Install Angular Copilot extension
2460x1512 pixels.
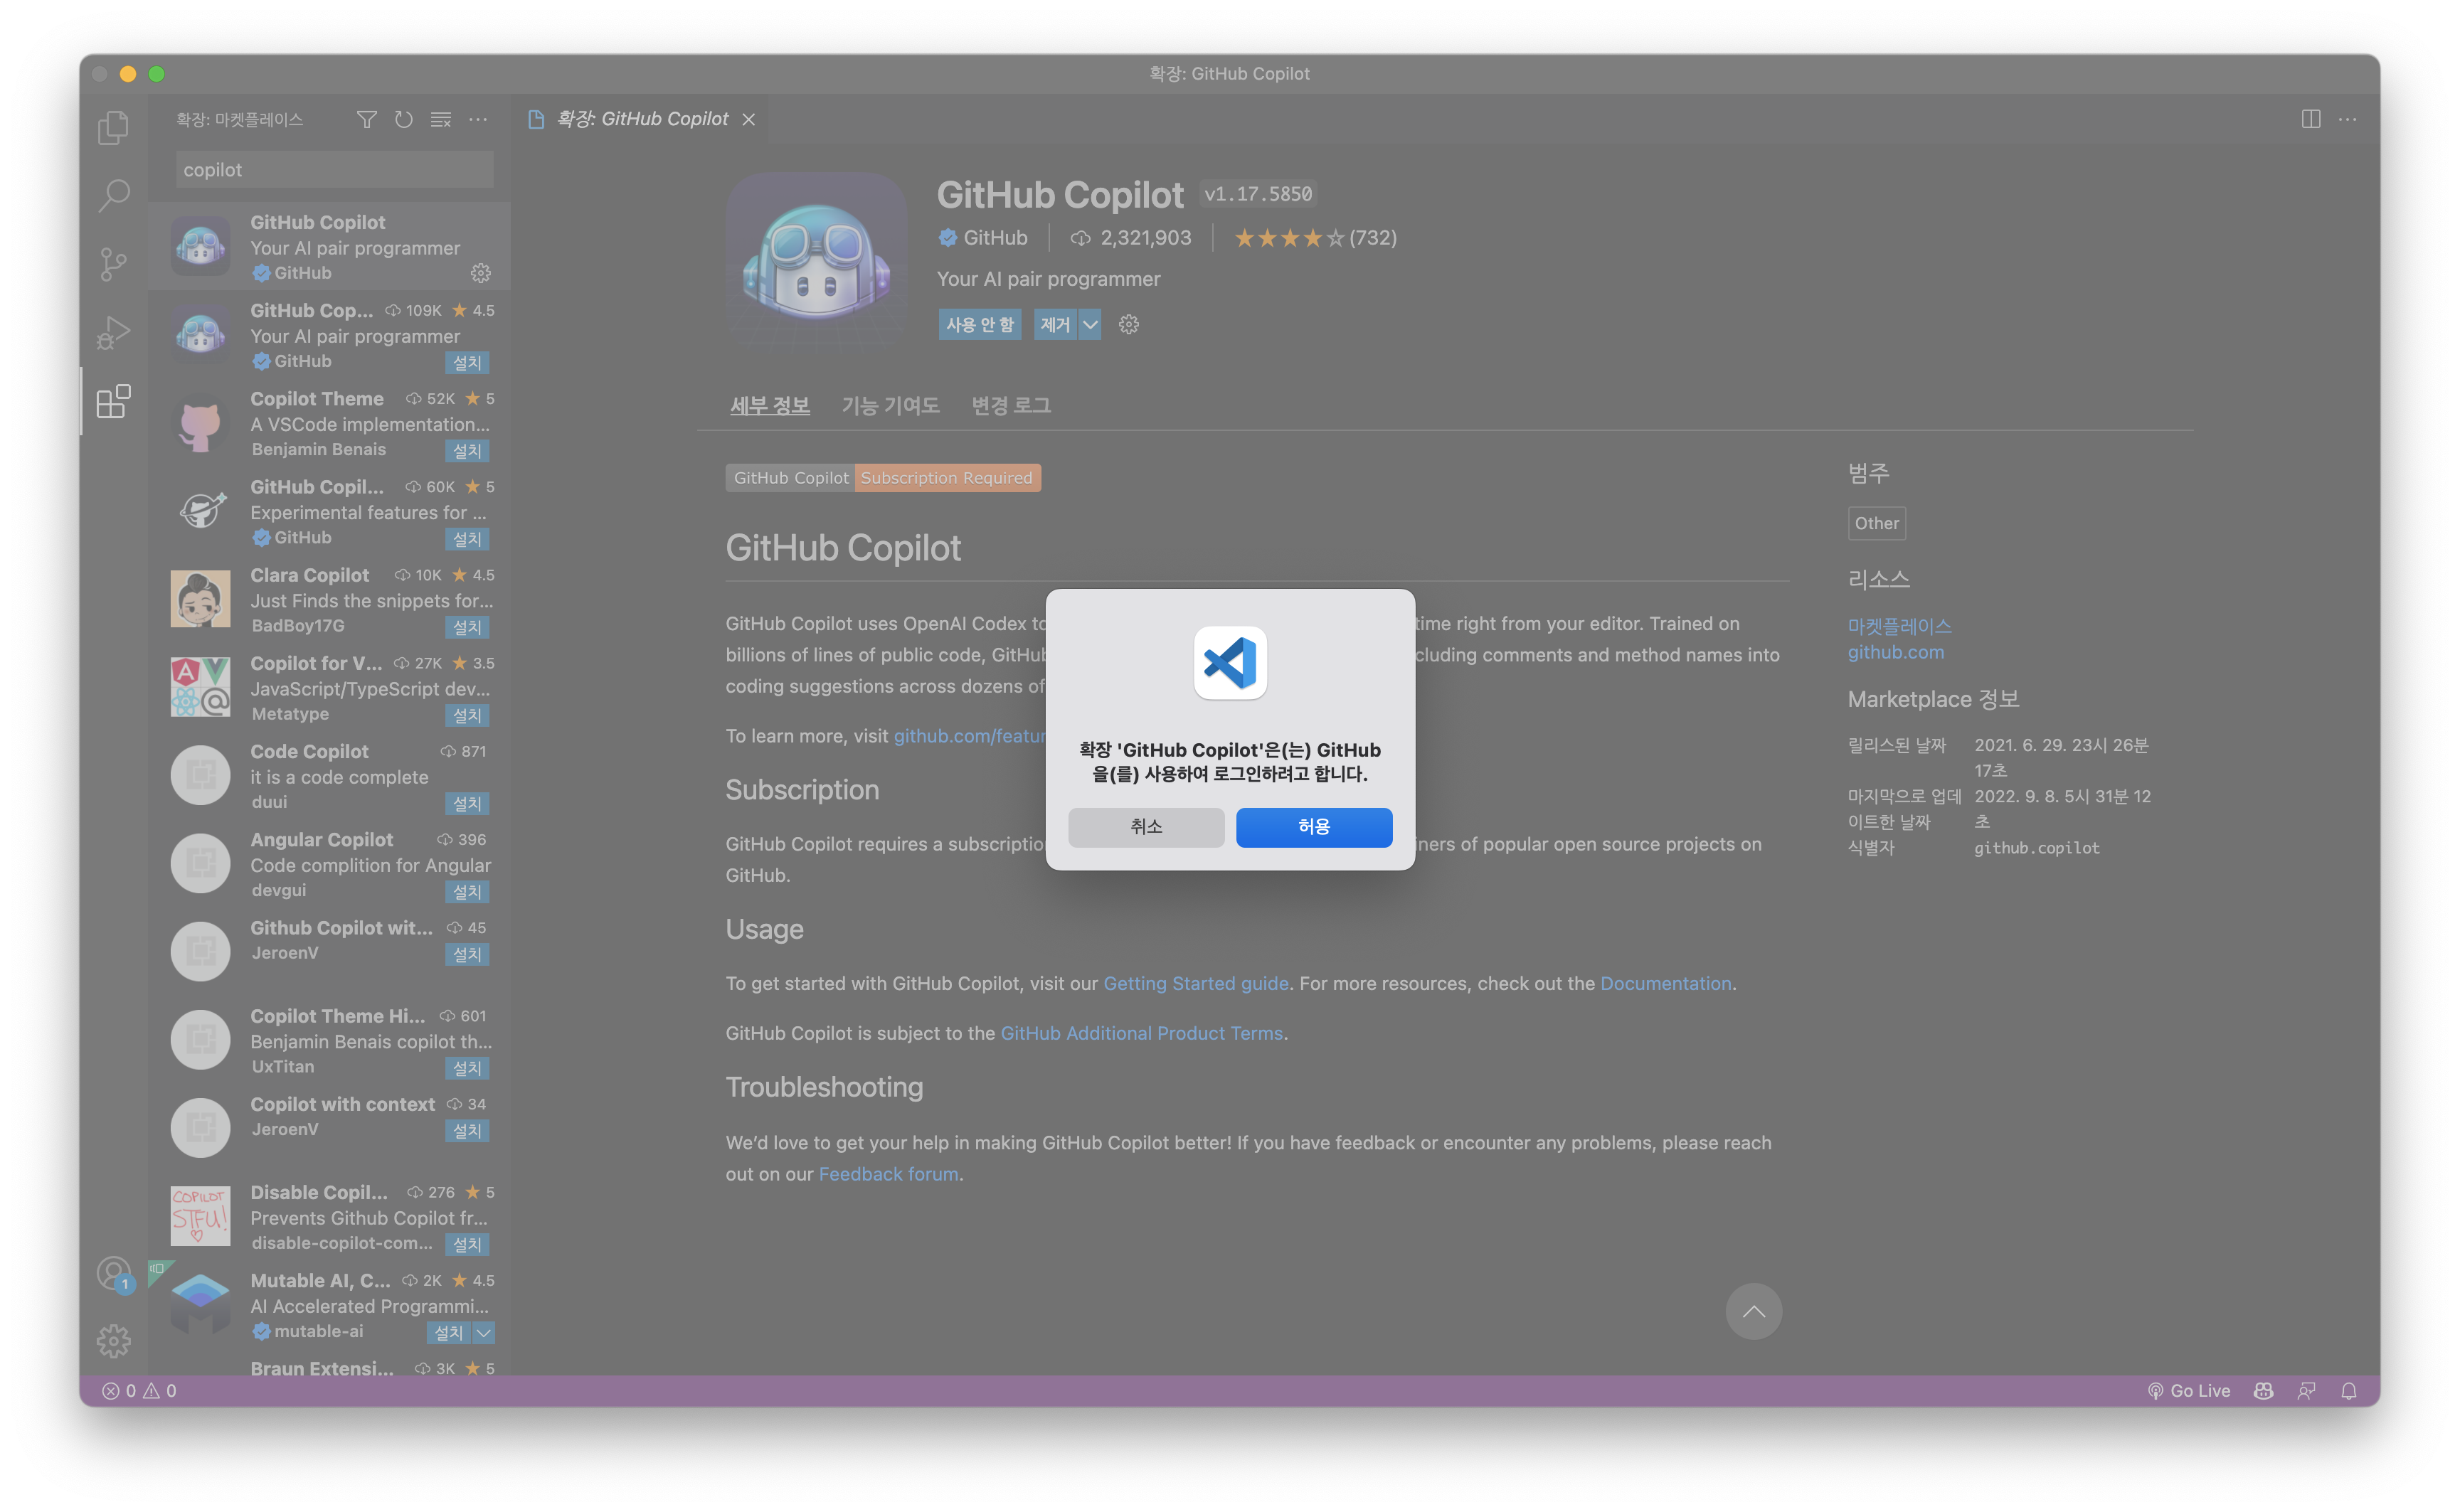(467, 891)
